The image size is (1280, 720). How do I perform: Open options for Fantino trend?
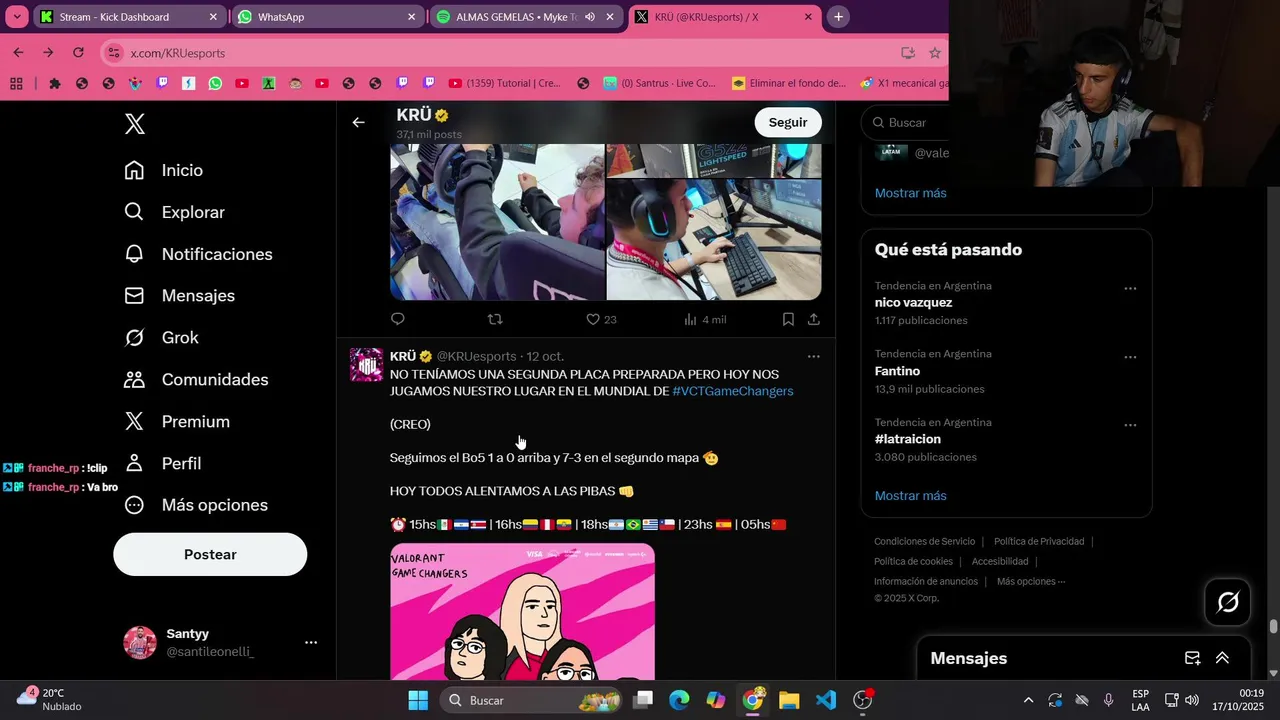(1130, 357)
